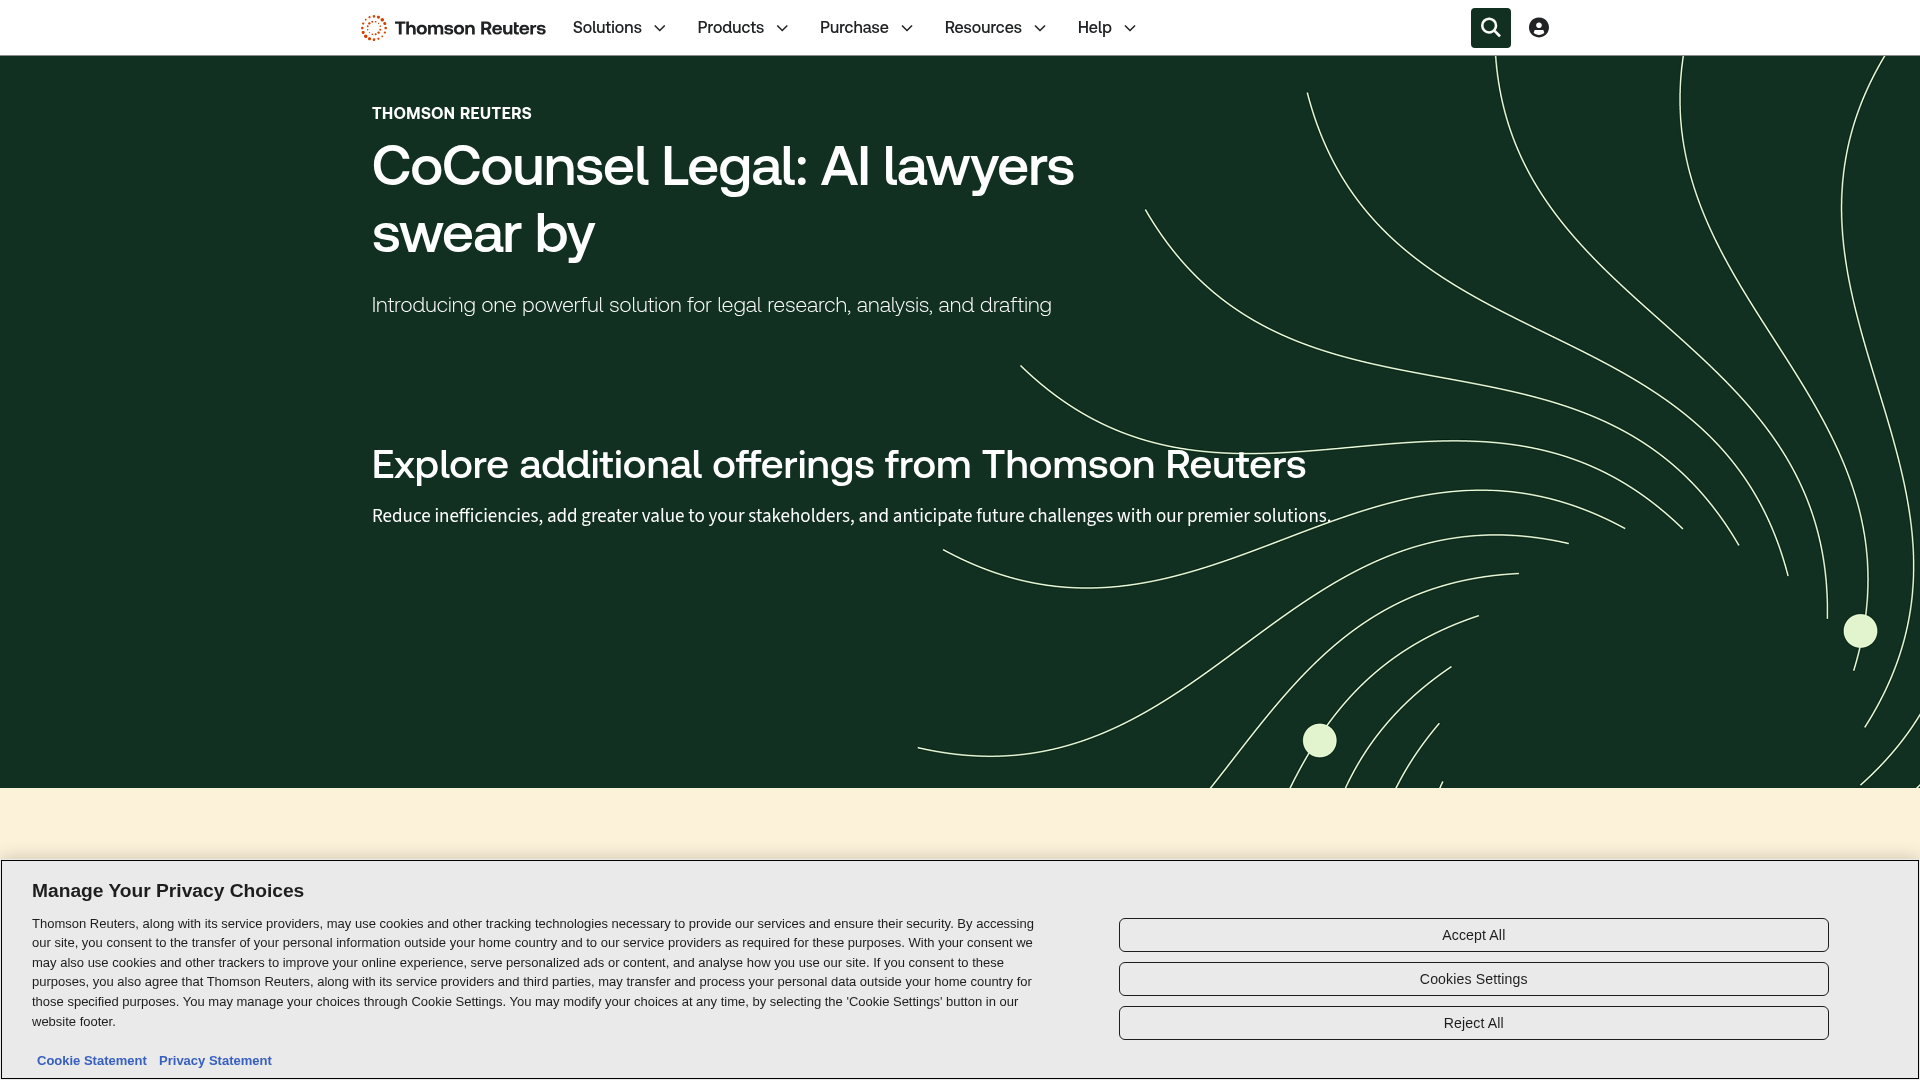The width and height of the screenshot is (1920, 1080).
Task: Open the search icon button
Action: click(x=1490, y=28)
